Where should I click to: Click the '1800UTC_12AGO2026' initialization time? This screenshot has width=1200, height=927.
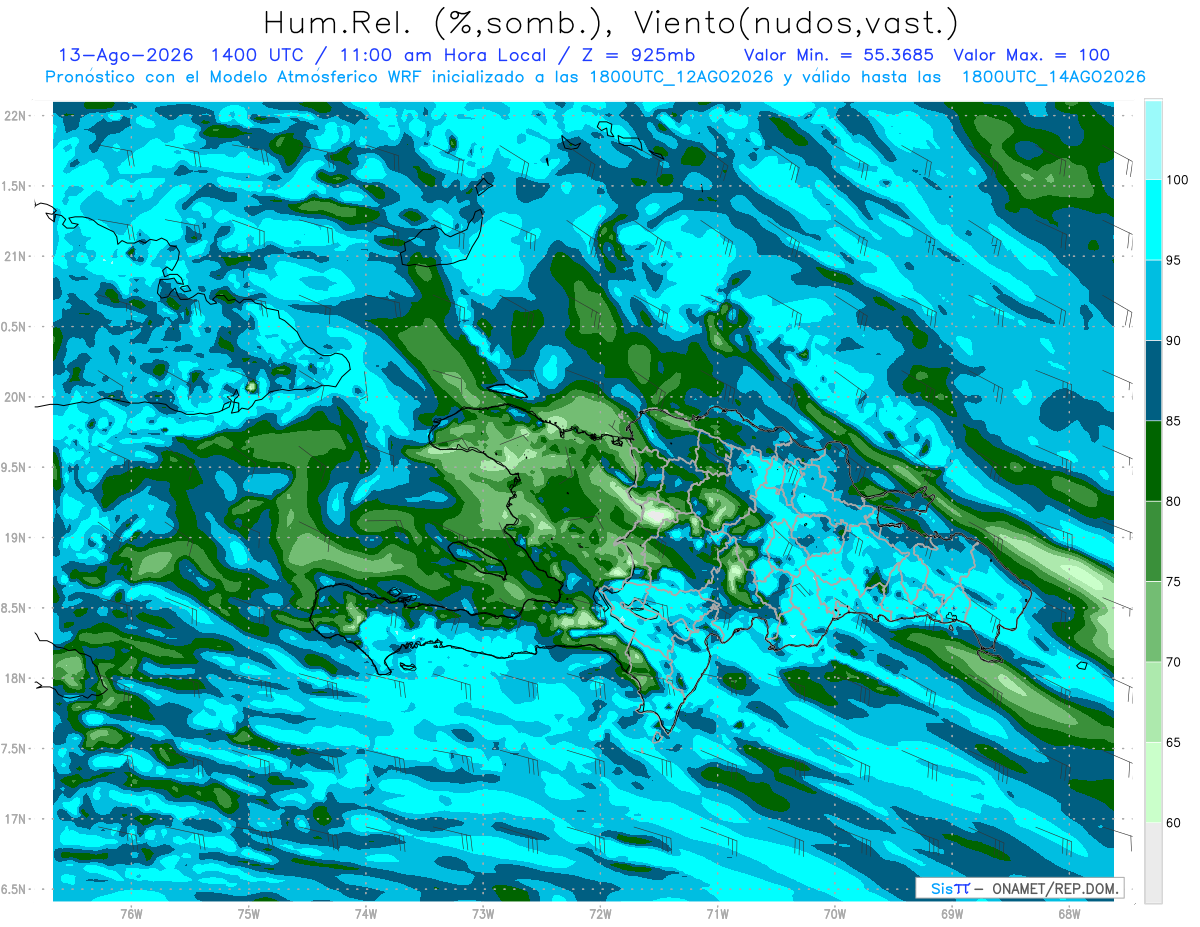[684, 77]
